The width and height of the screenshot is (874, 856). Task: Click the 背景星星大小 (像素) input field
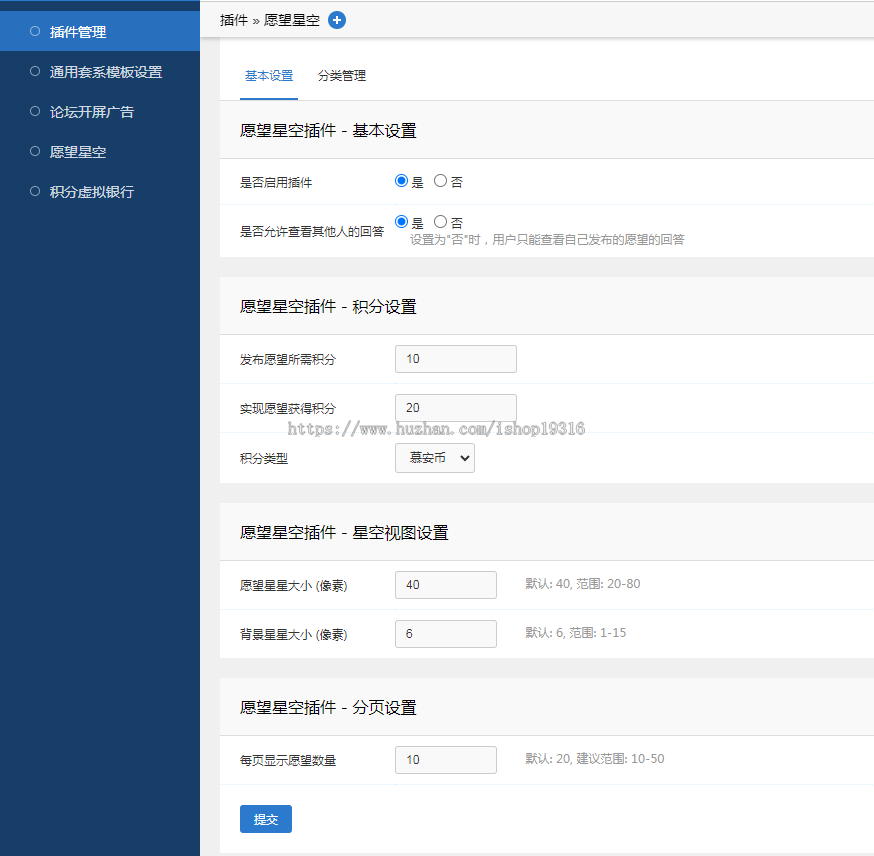pyautogui.click(x=446, y=634)
